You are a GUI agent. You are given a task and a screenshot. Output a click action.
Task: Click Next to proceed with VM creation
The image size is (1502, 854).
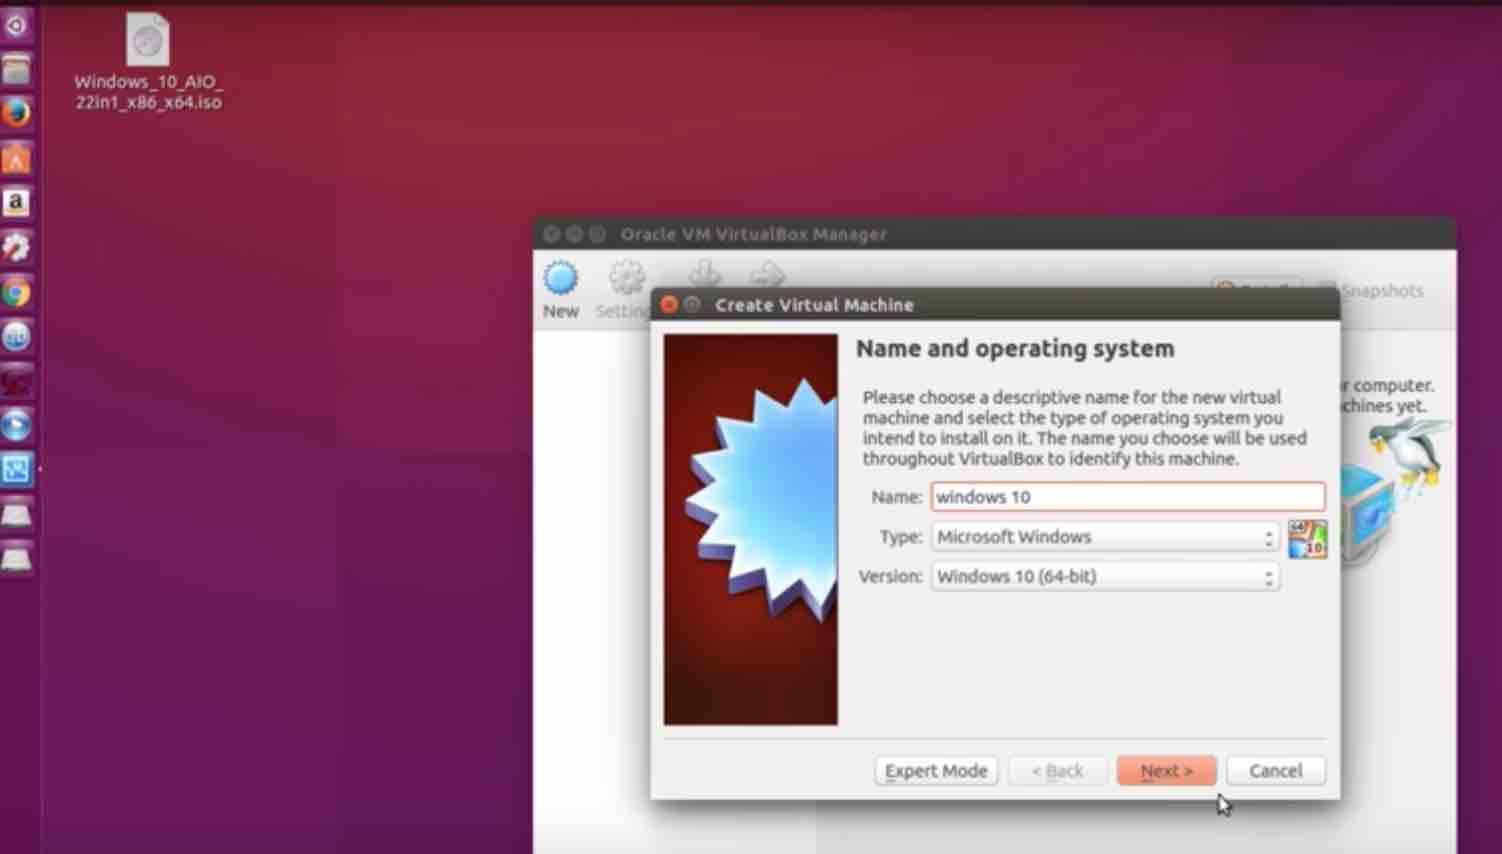(1166, 770)
